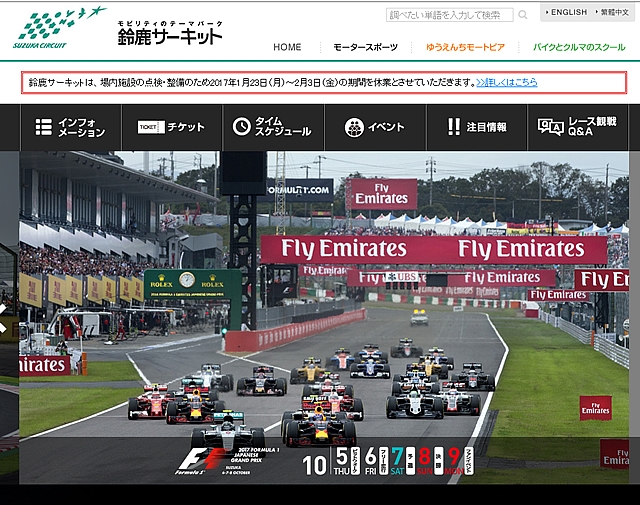The image size is (640, 505).
Task: Open the 注目情報 section
Action: tap(477, 127)
